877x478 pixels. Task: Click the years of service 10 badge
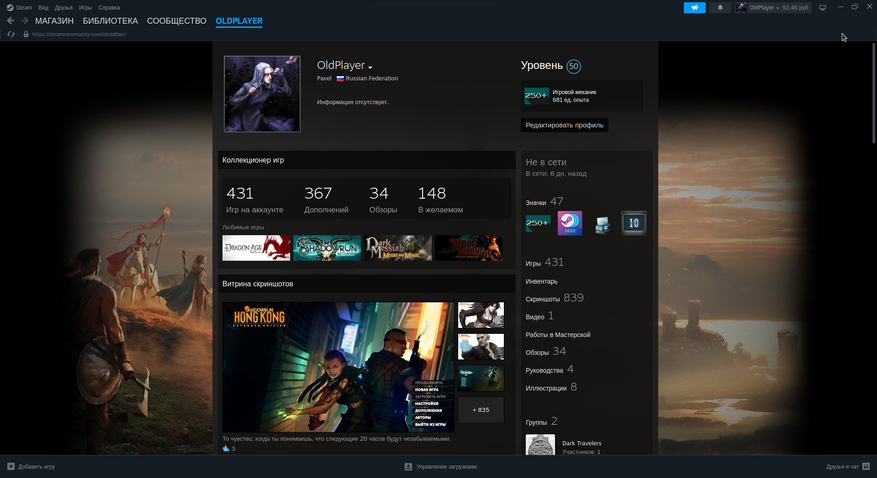tap(634, 223)
